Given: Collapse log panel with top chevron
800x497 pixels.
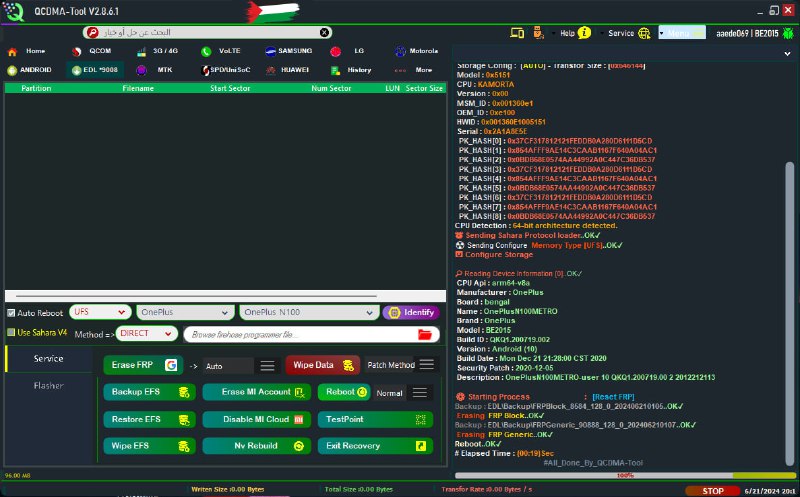Looking at the screenshot, I should [787, 54].
